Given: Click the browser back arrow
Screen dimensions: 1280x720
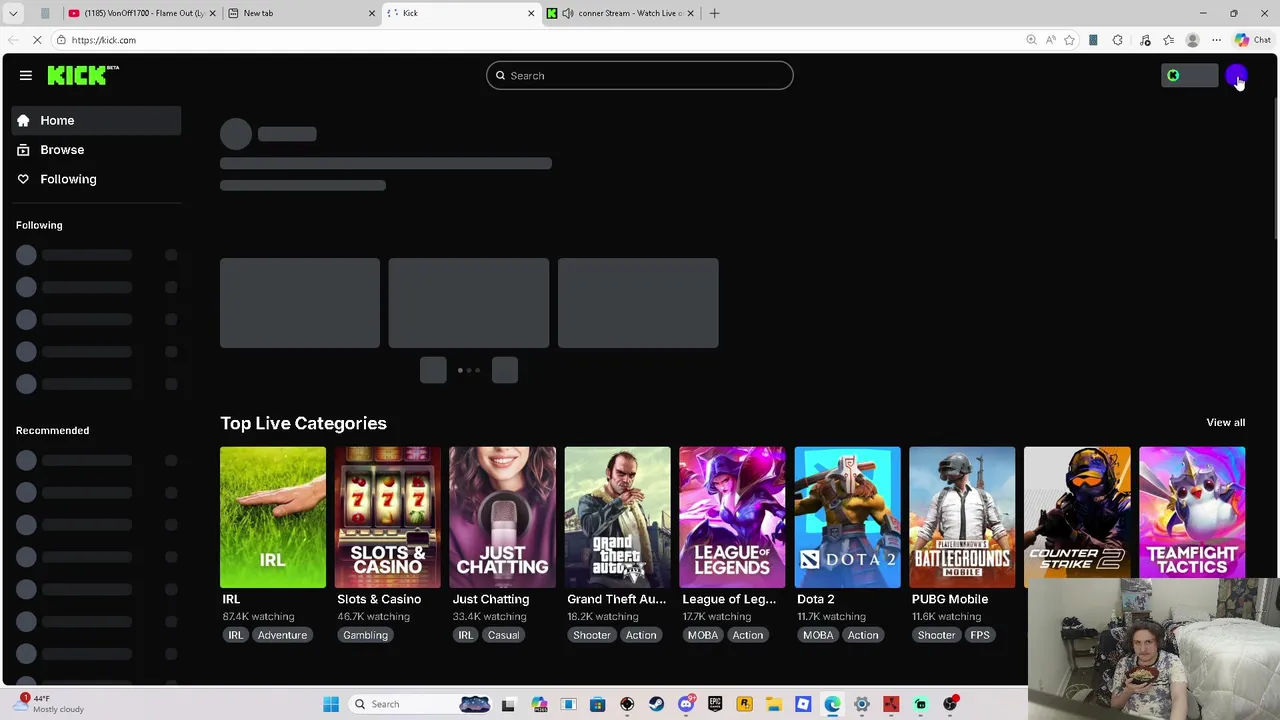Looking at the screenshot, I should (12, 40).
